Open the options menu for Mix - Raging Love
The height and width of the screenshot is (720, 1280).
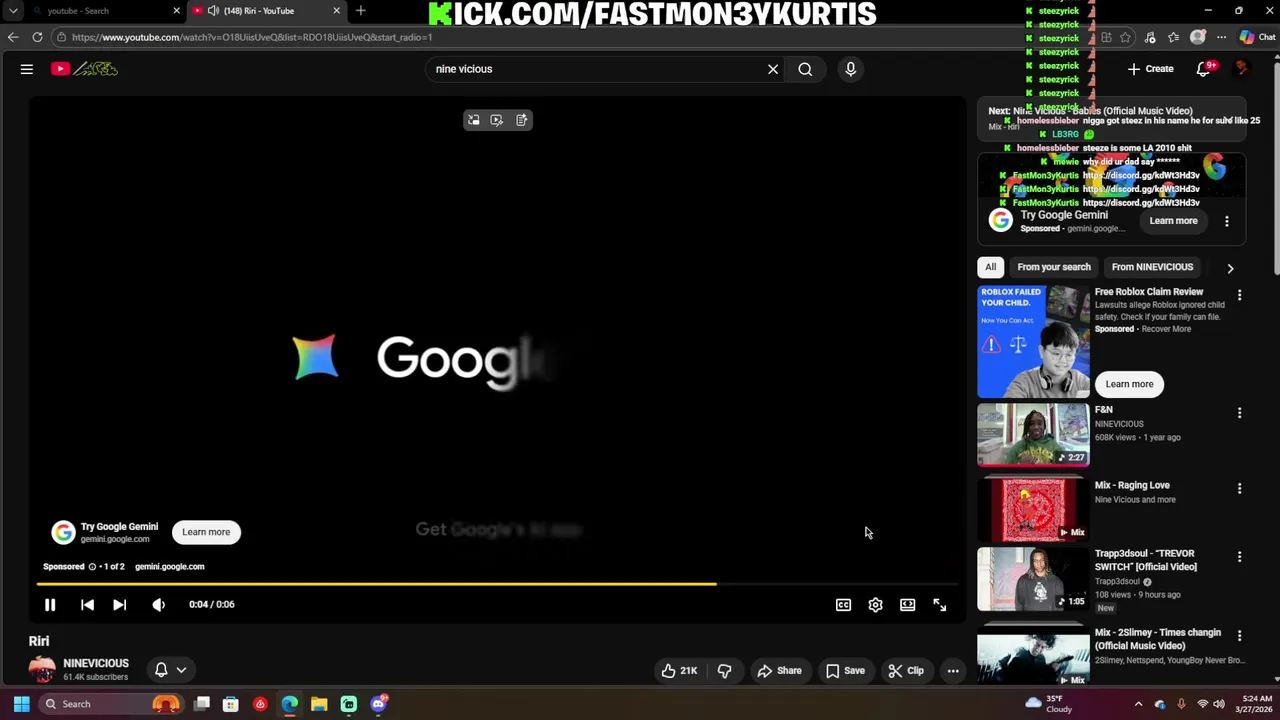(x=1239, y=488)
